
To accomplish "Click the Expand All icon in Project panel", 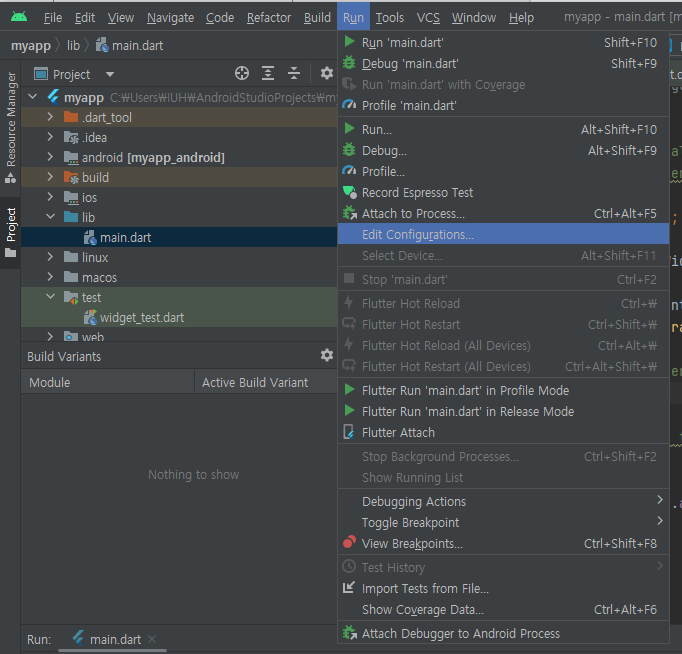I will (x=268, y=73).
